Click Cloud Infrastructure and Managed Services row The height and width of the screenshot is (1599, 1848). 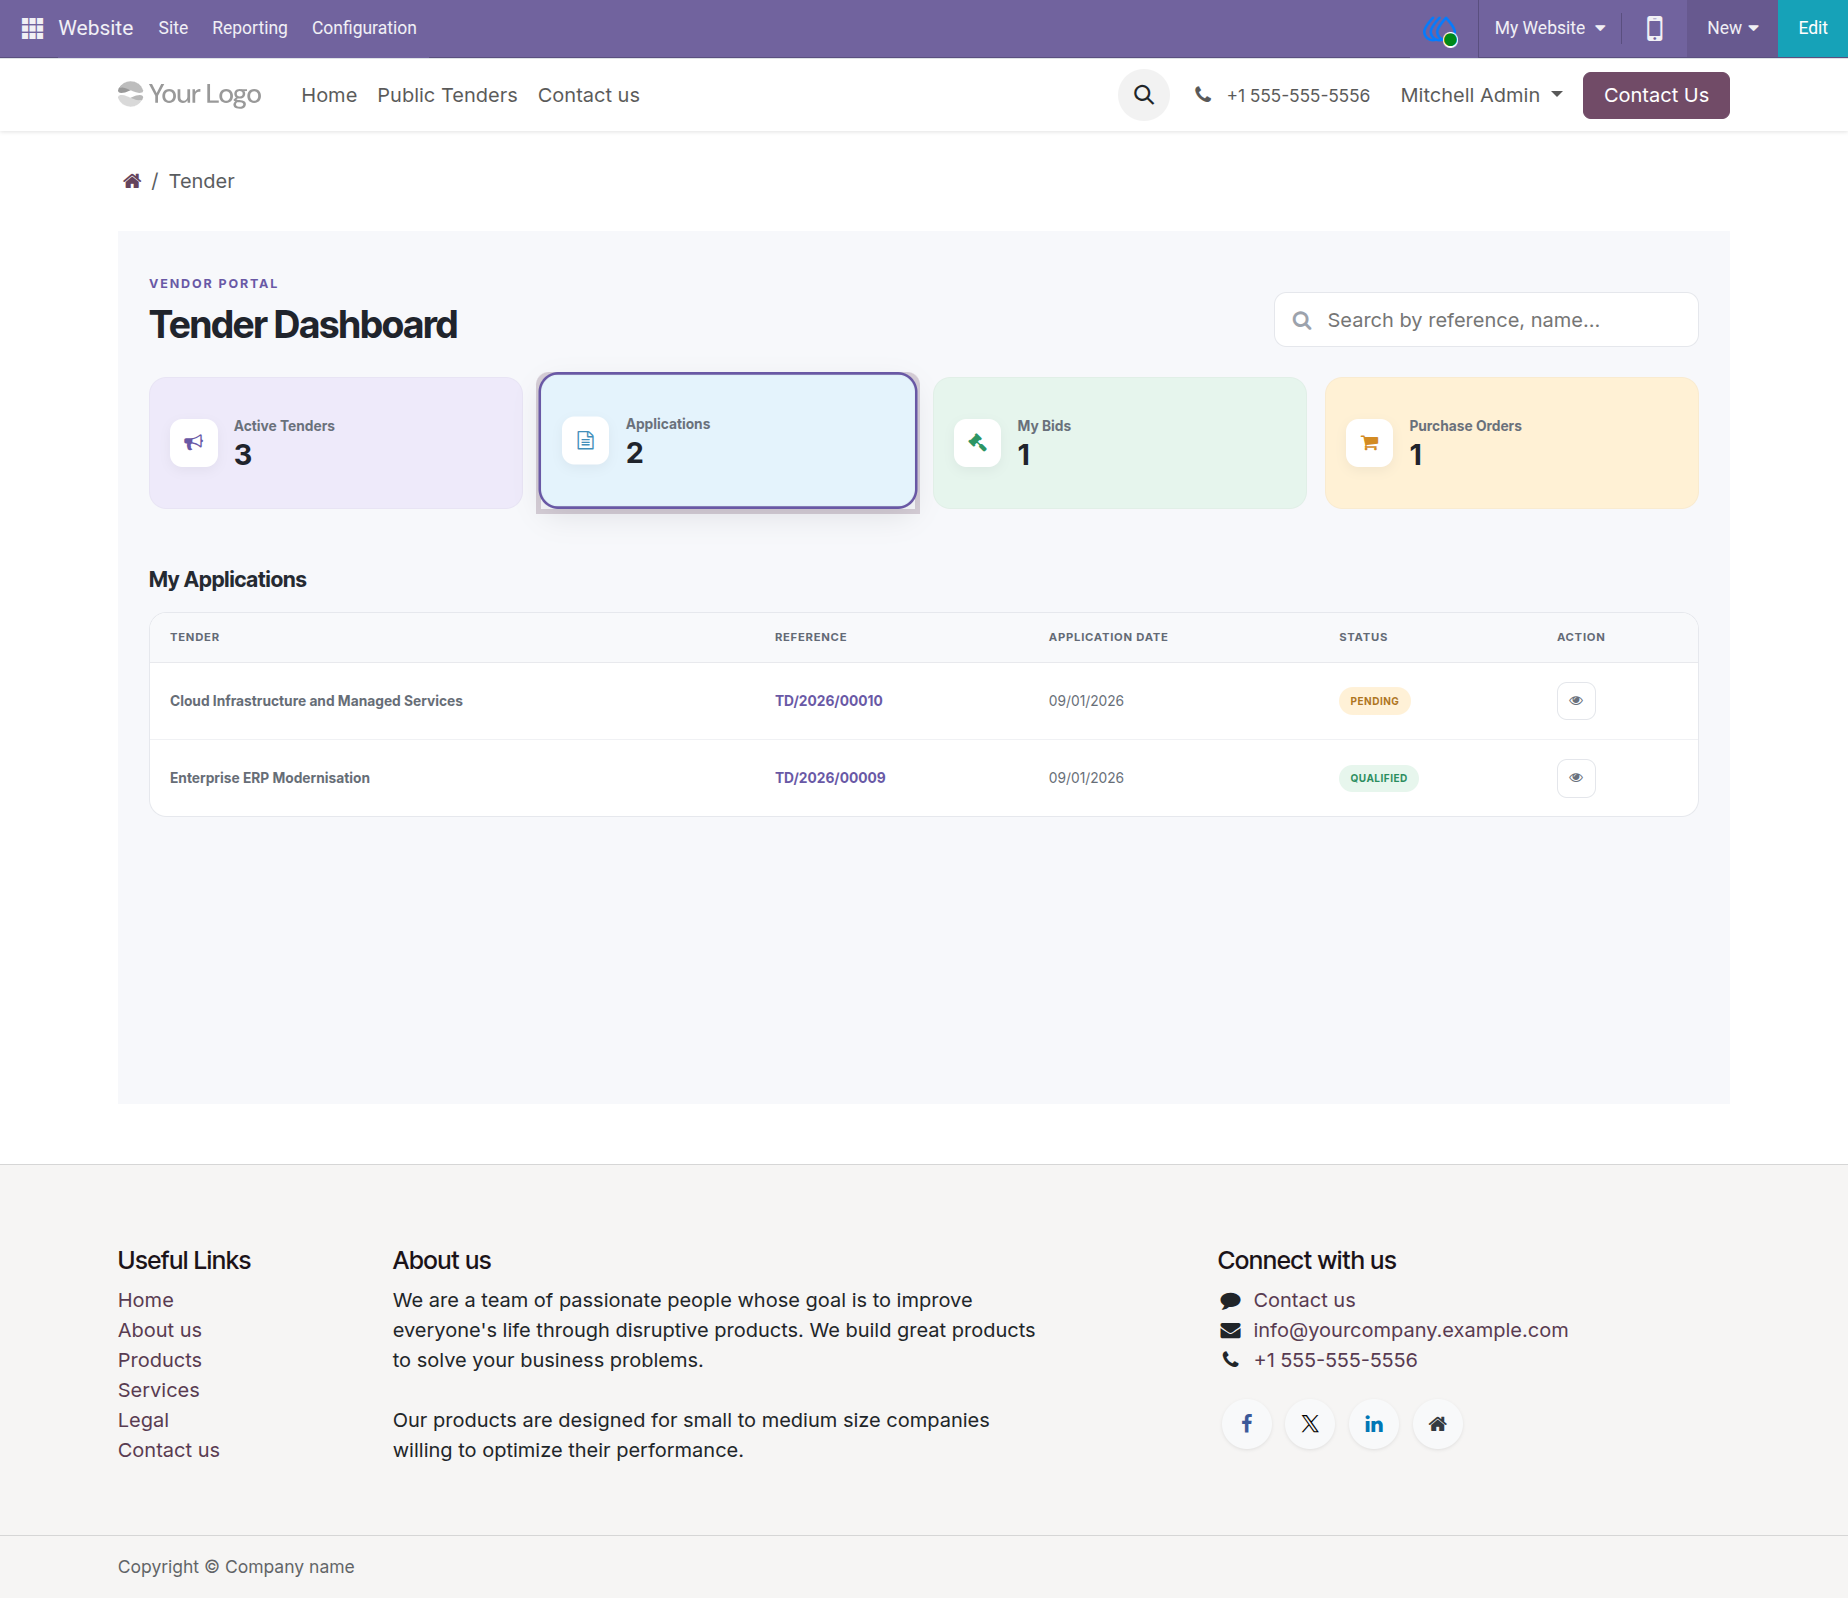point(924,701)
